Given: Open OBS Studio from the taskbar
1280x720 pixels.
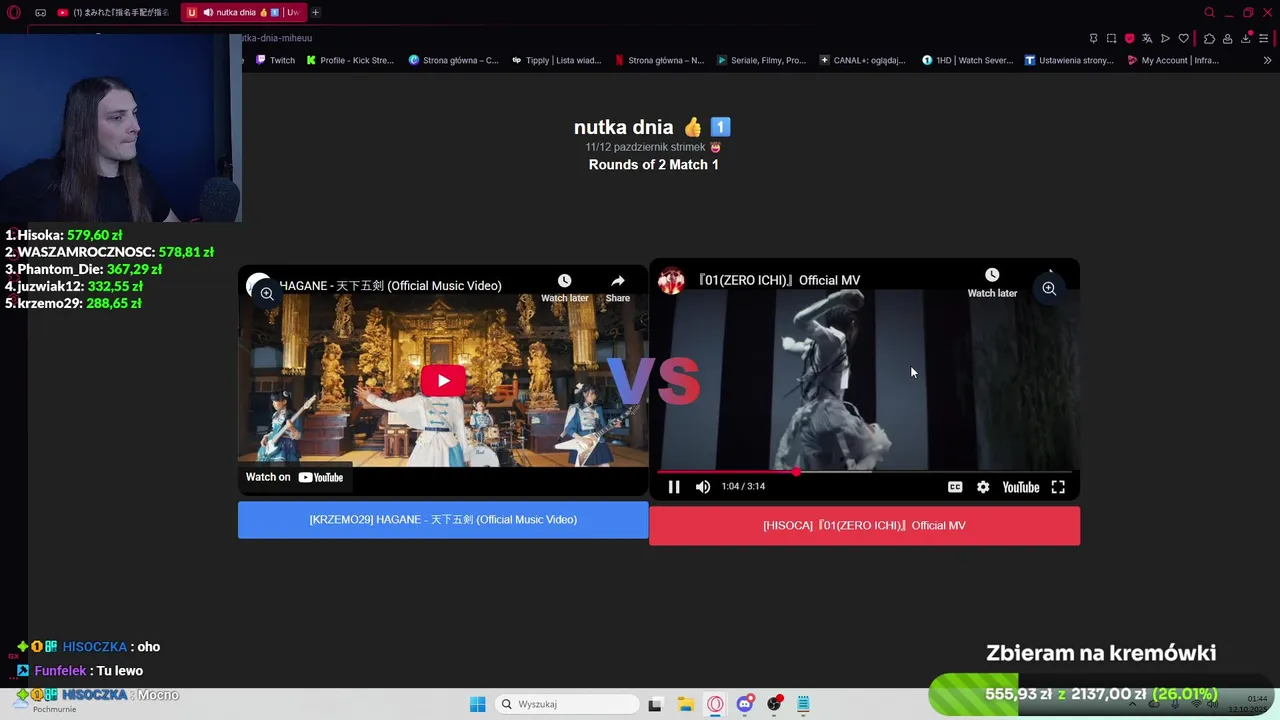Looking at the screenshot, I should point(774,704).
